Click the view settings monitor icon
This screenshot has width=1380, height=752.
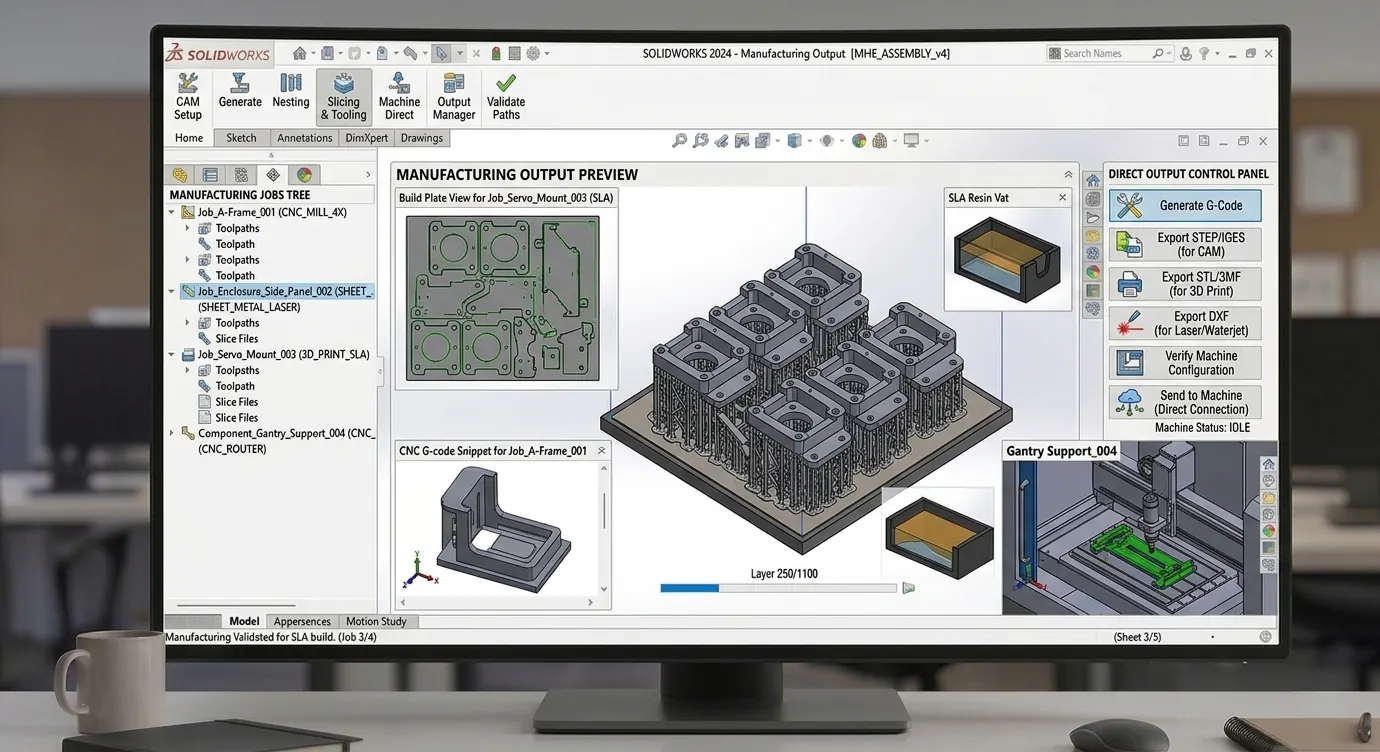click(911, 141)
